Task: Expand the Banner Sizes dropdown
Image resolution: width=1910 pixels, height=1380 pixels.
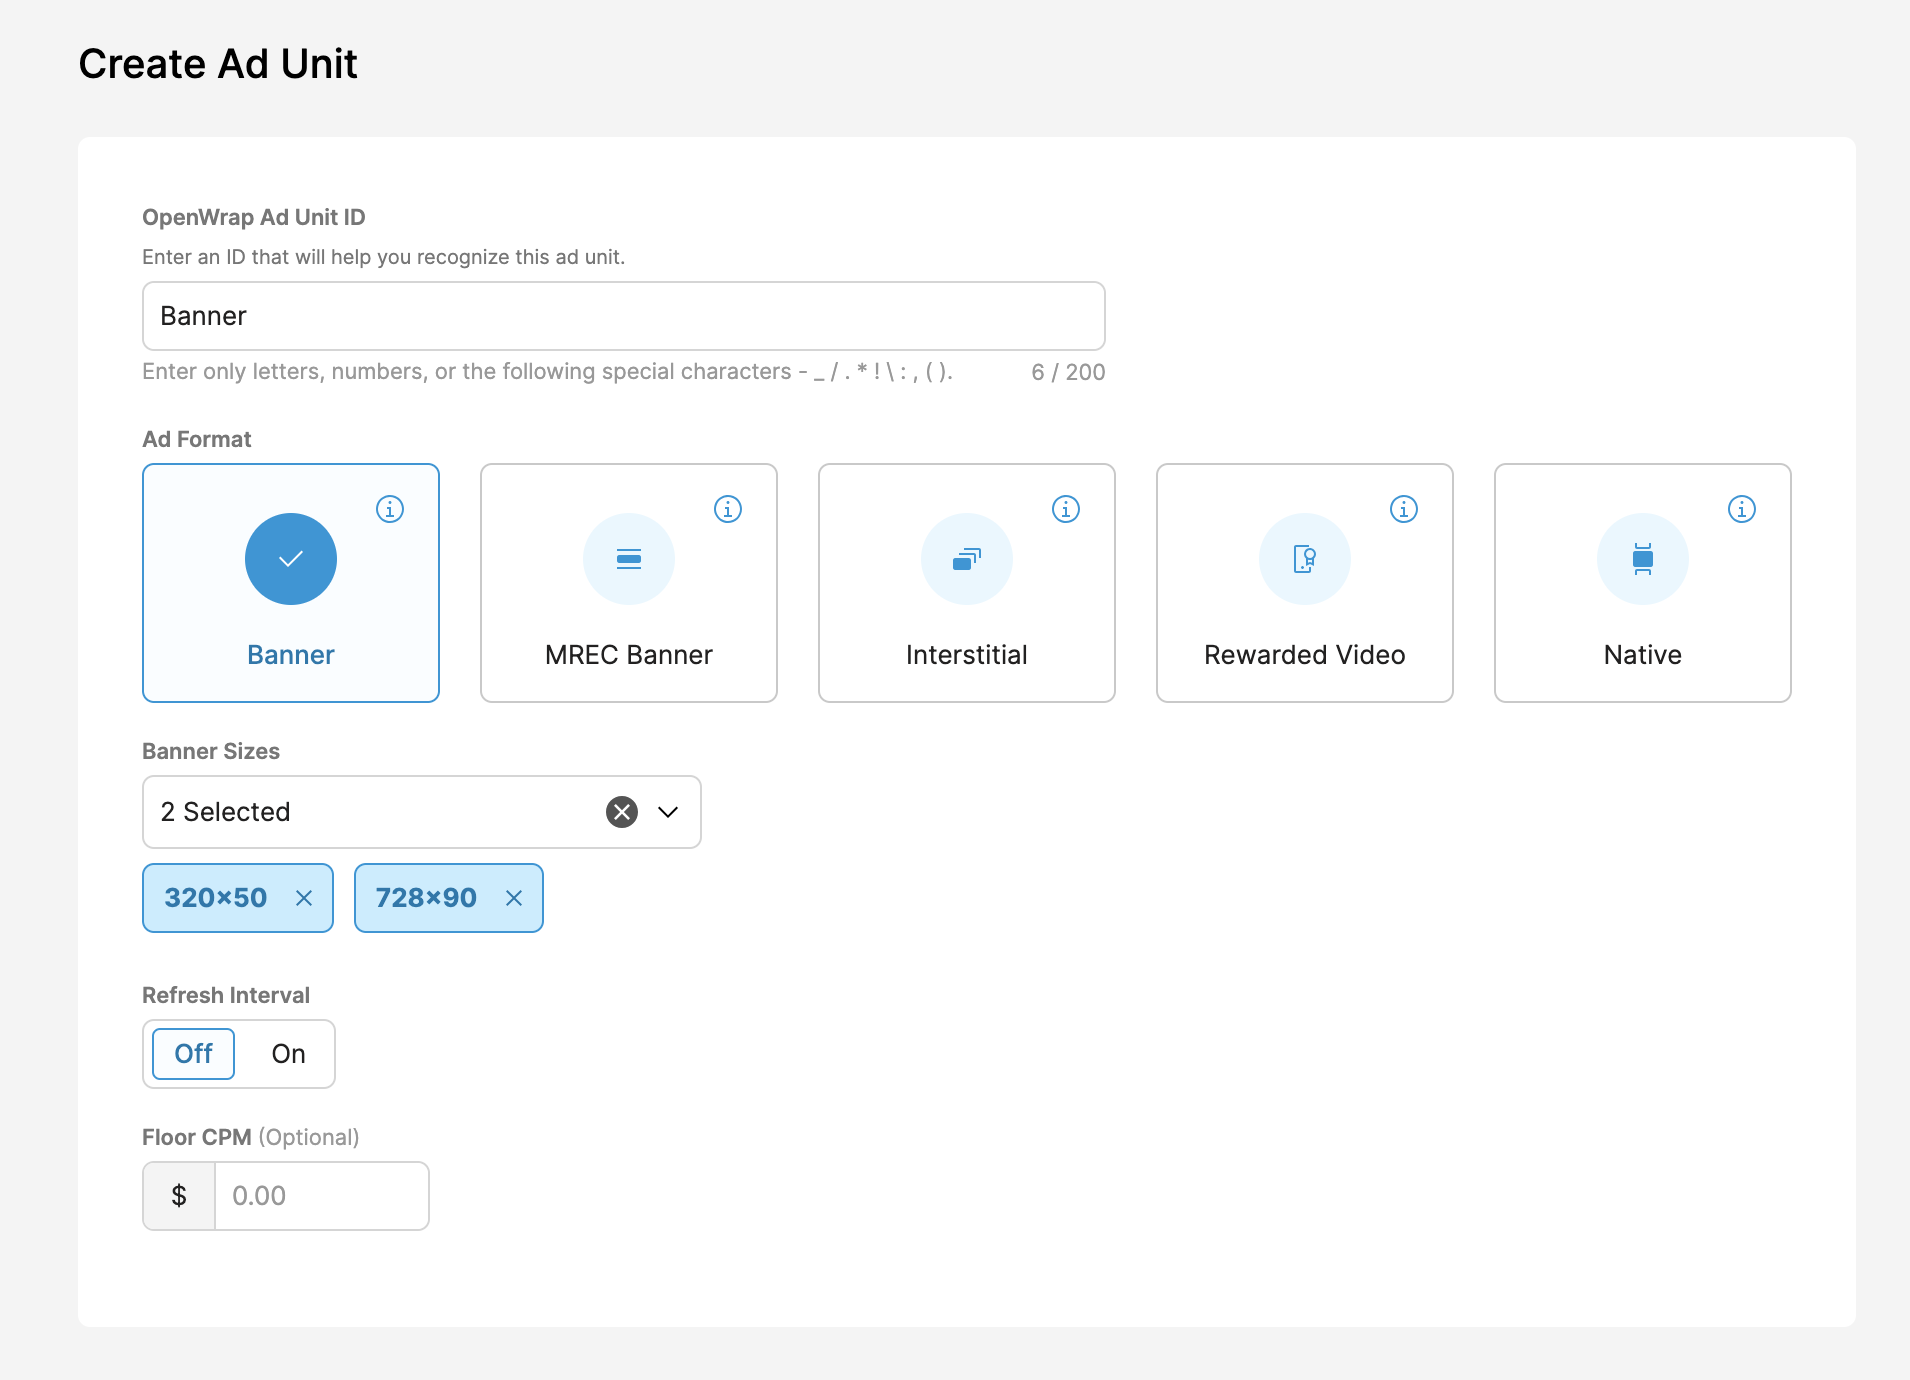Action: tap(668, 812)
